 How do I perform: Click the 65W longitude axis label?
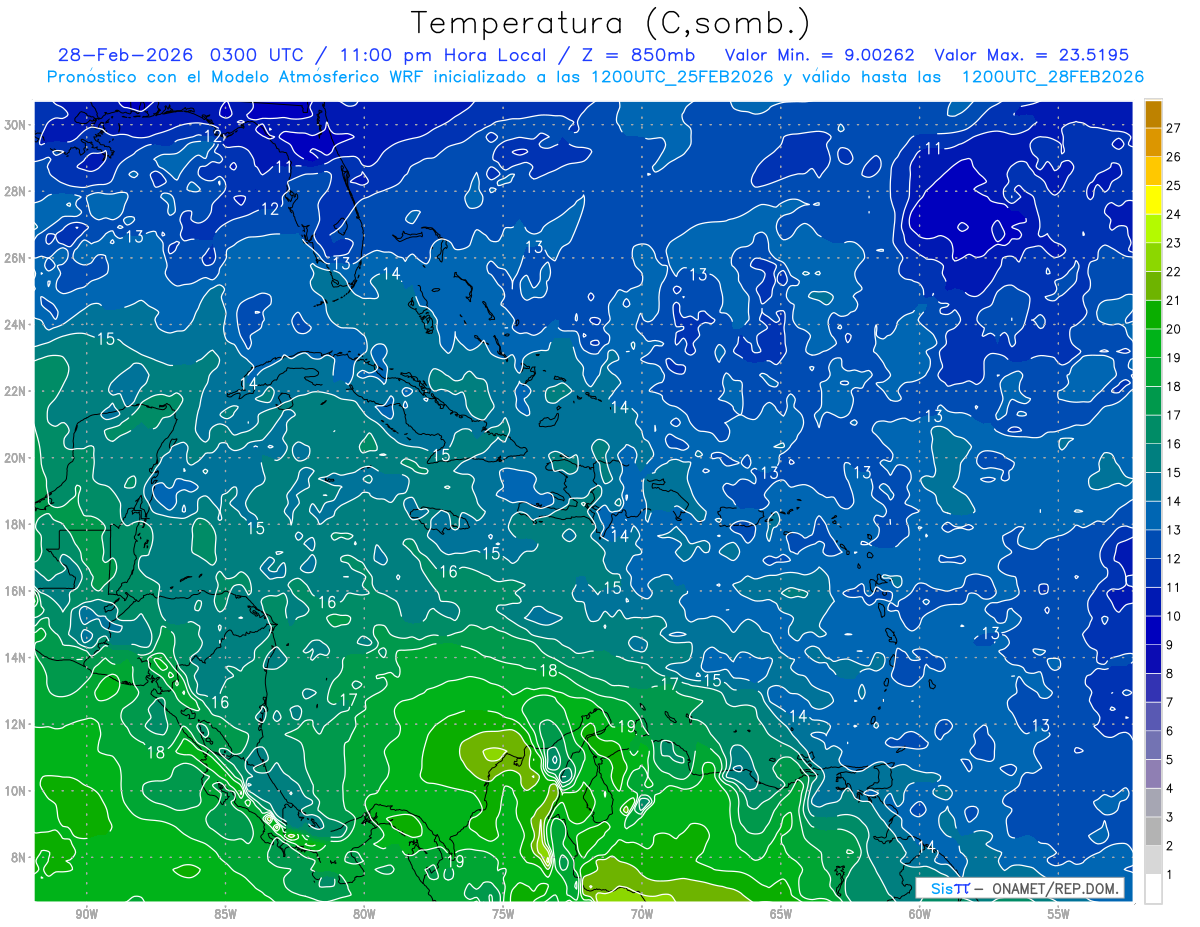[781, 913]
